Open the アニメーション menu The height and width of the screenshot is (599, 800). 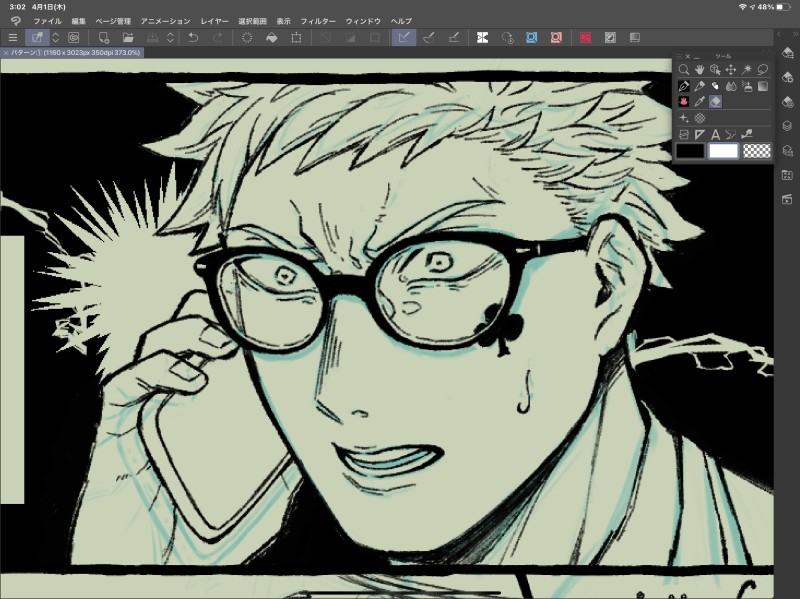[x=165, y=21]
